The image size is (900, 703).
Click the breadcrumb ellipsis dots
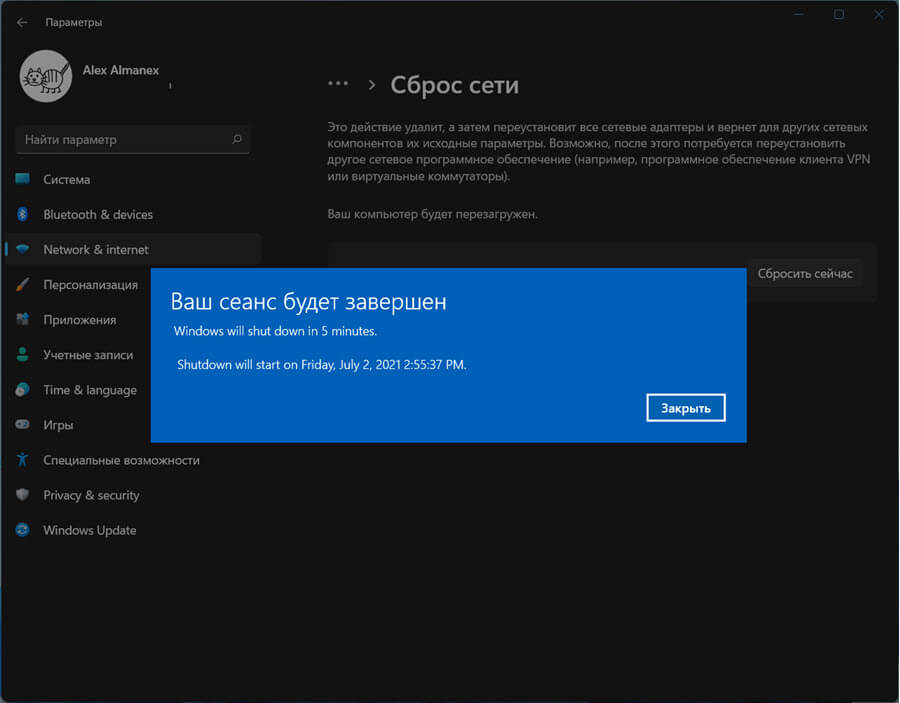coord(338,84)
